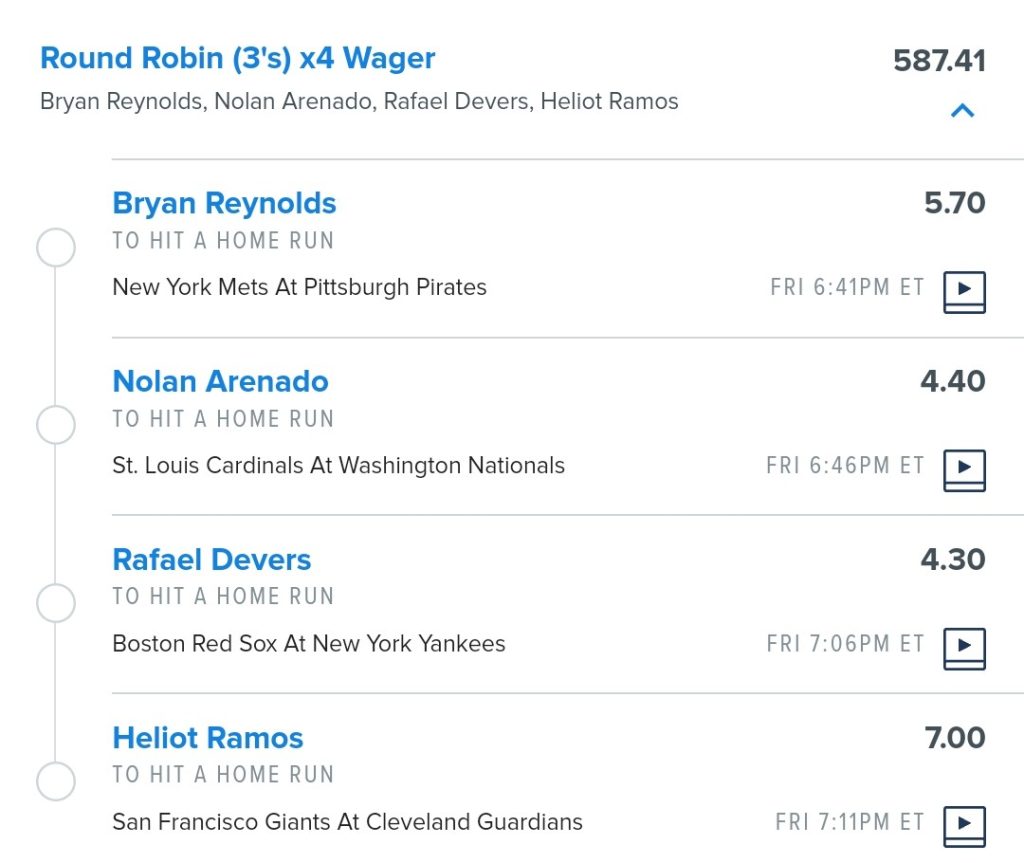Click the 7.00 odds for Ramos
The image size is (1024, 863).
point(955,738)
